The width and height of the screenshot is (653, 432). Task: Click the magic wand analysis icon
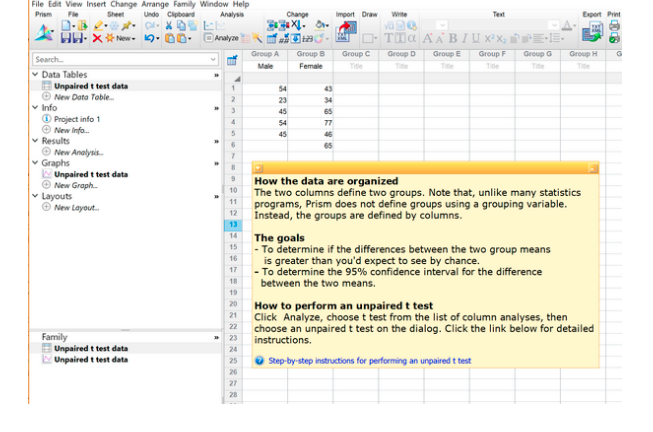[x=257, y=38]
